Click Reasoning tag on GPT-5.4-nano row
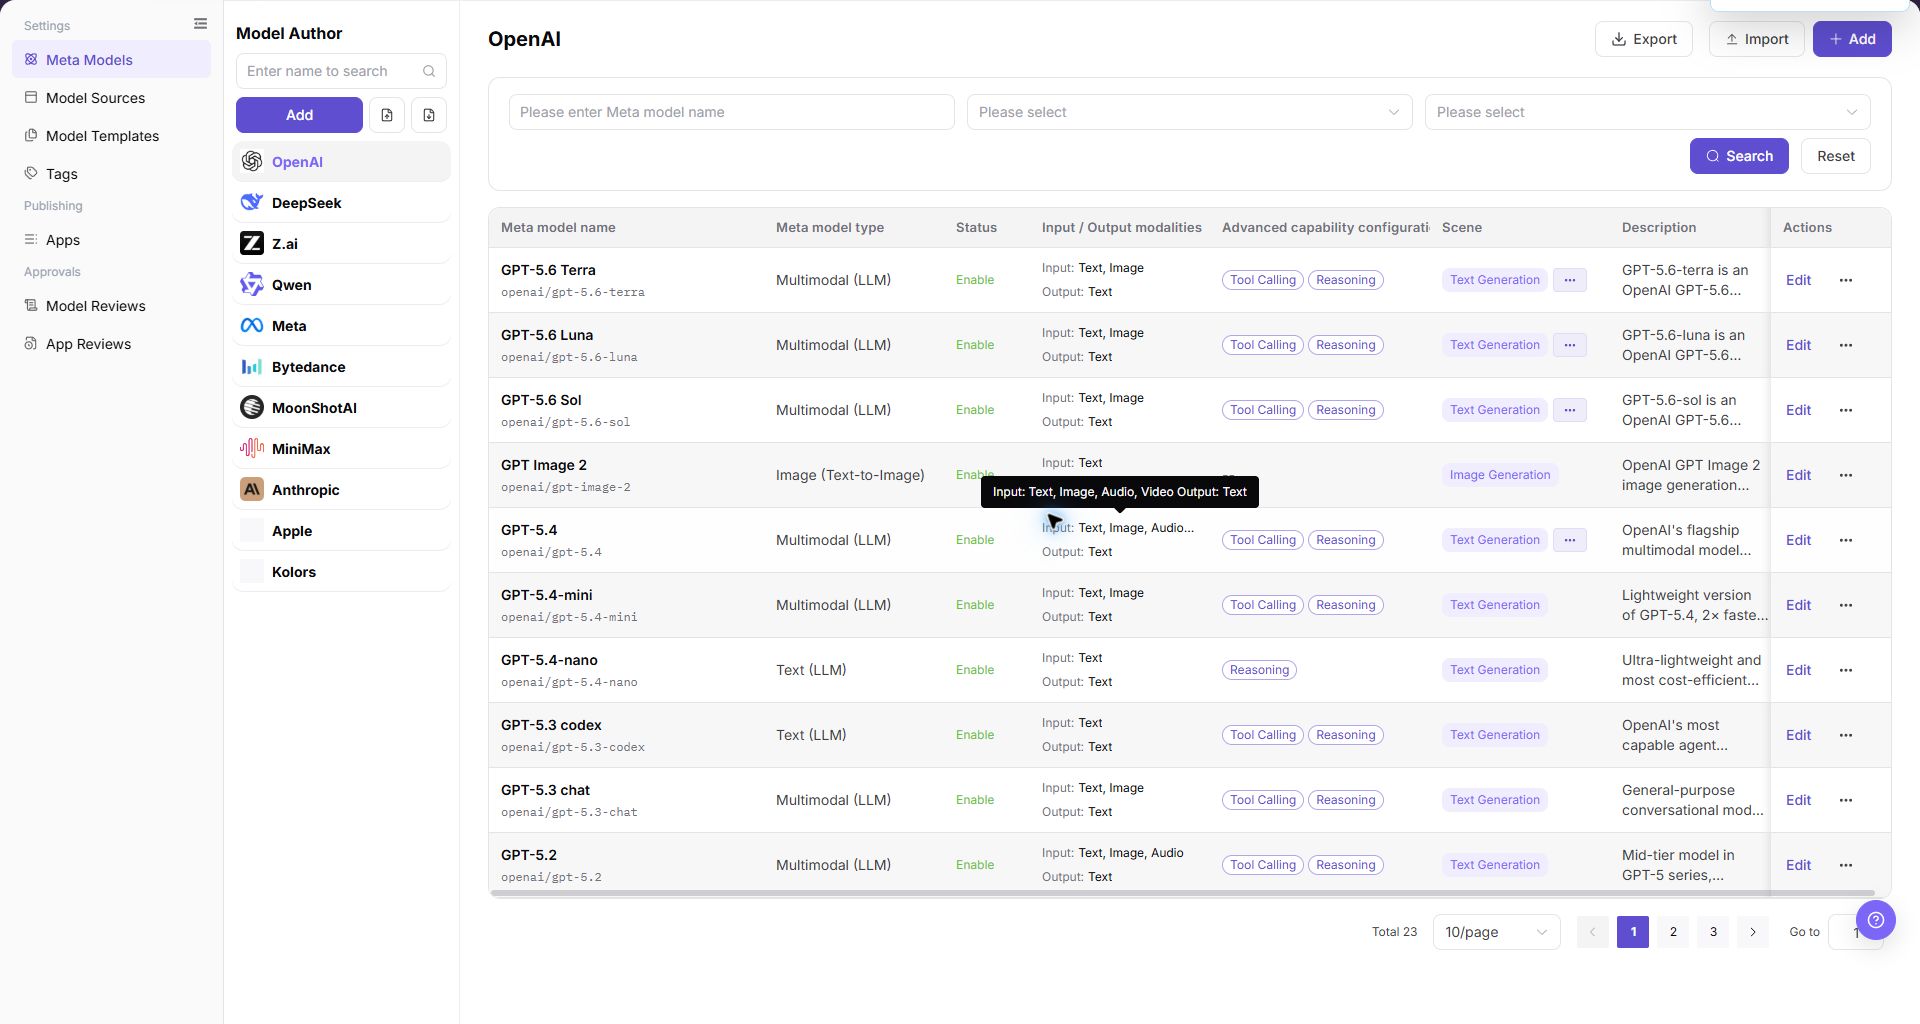This screenshot has height=1024, width=1920. click(x=1259, y=670)
